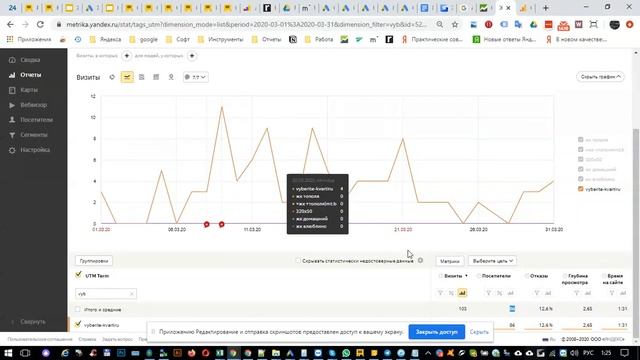Bookmark this page with star icon
The image size is (640, 360).
(x=455, y=24)
